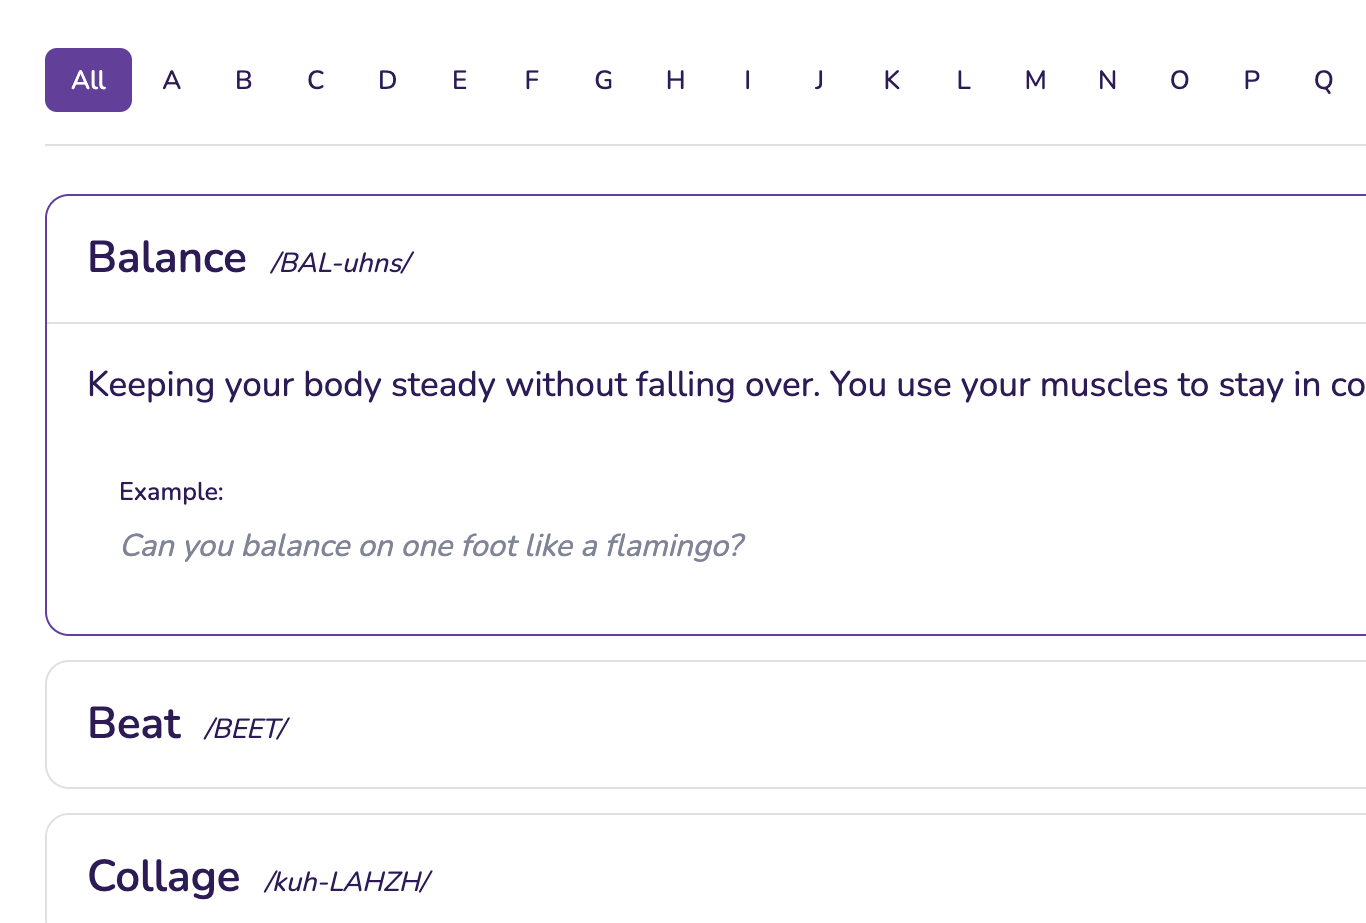
Task: Filter glossary by letter J
Action: [820, 80]
